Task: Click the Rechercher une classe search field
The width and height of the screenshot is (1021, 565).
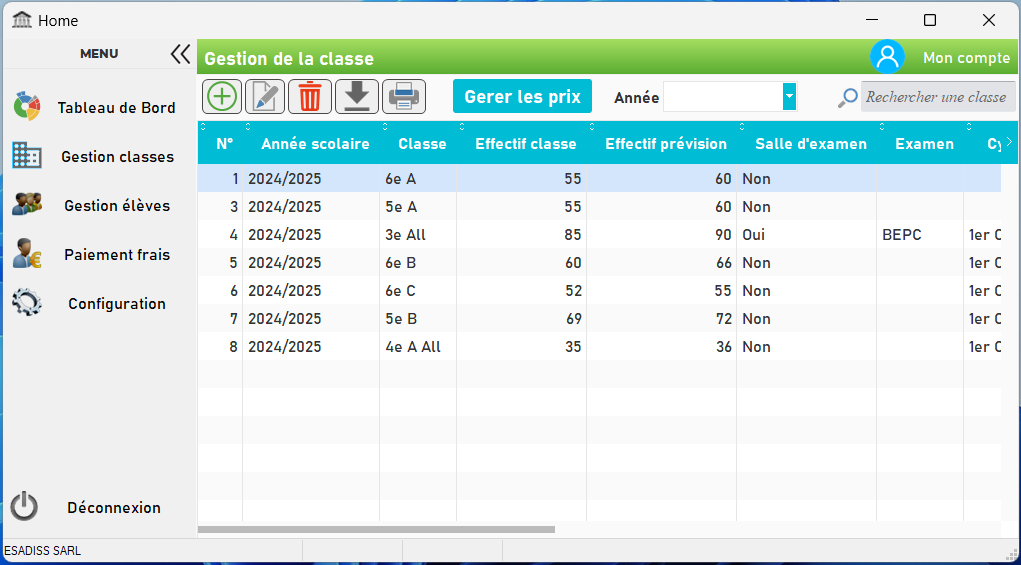Action: tap(938, 97)
